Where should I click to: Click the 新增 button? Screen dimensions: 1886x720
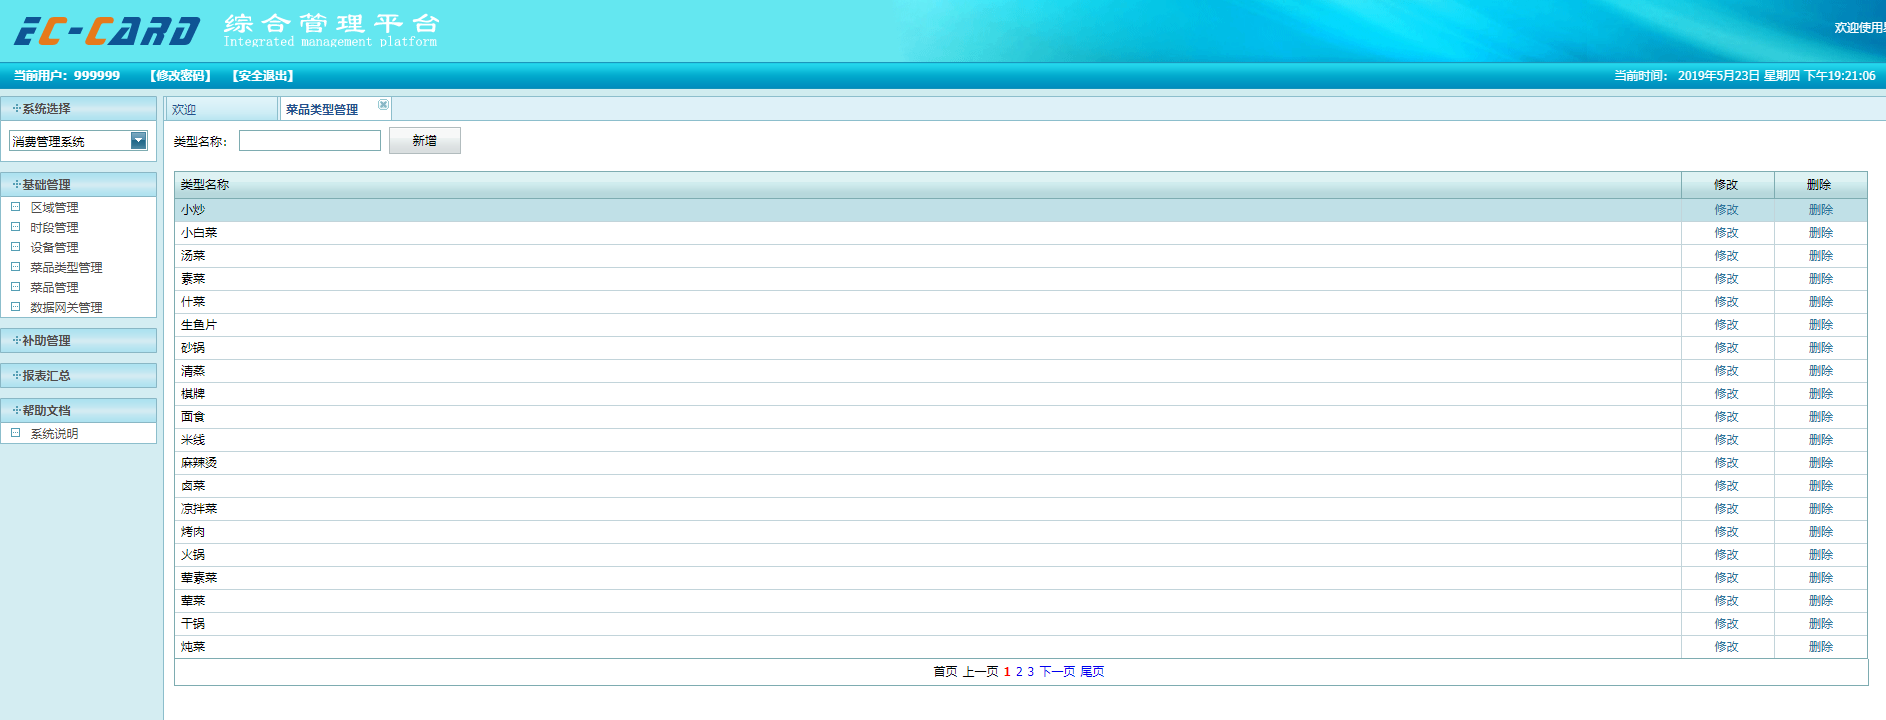coord(425,141)
